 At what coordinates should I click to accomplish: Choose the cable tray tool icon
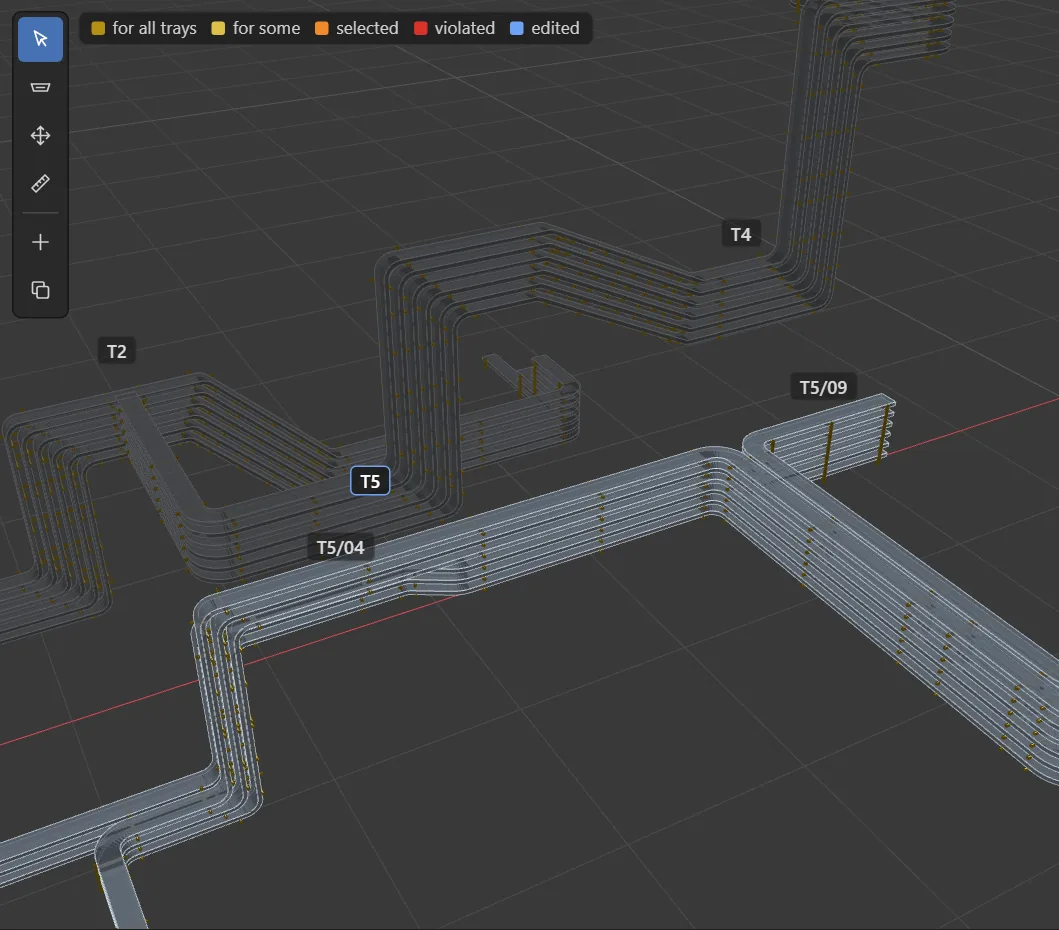point(41,87)
